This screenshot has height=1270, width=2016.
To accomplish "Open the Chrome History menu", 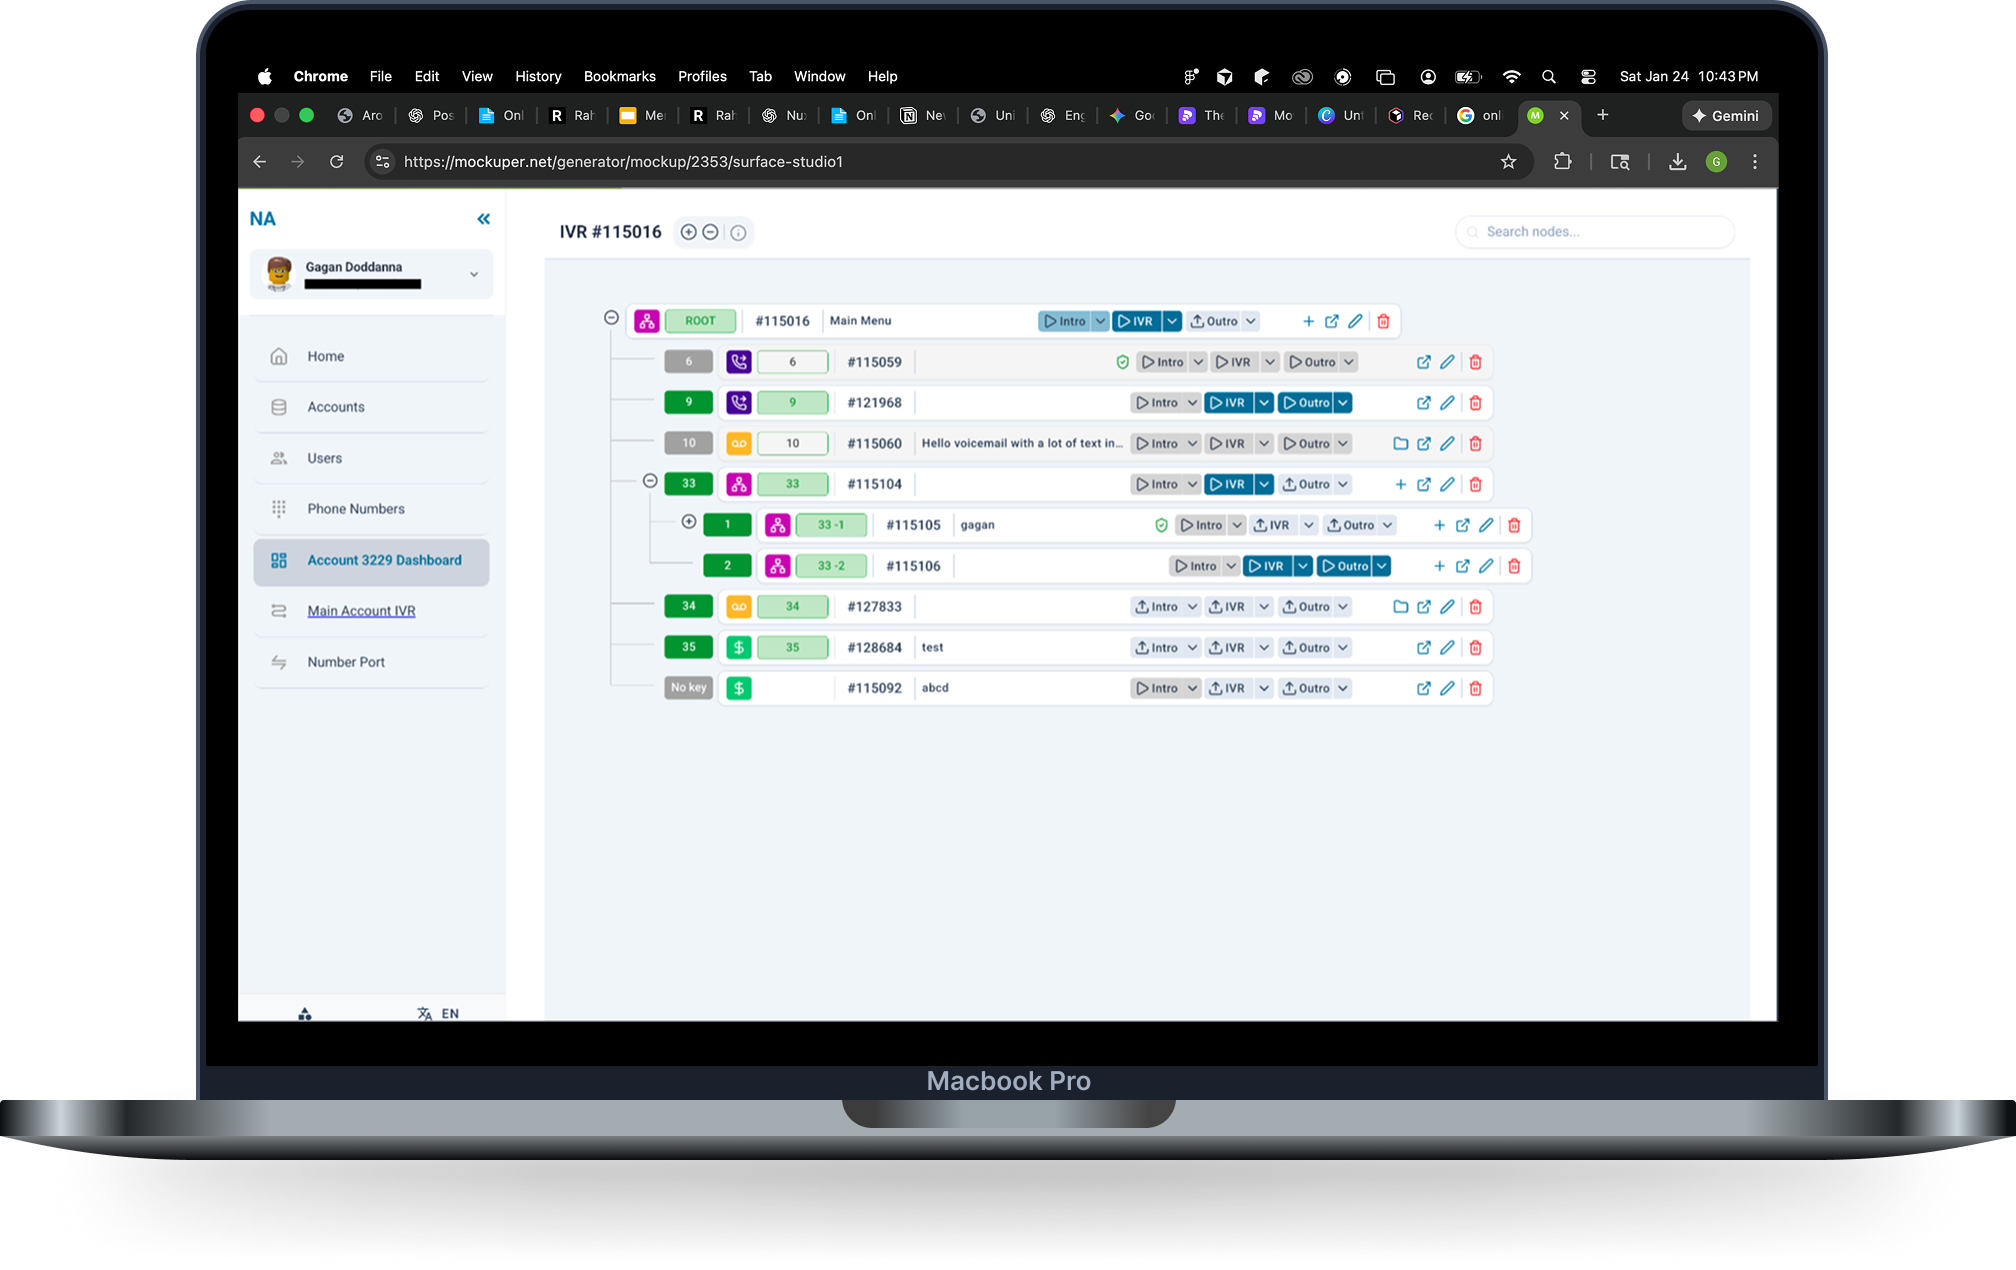I will 538,76.
